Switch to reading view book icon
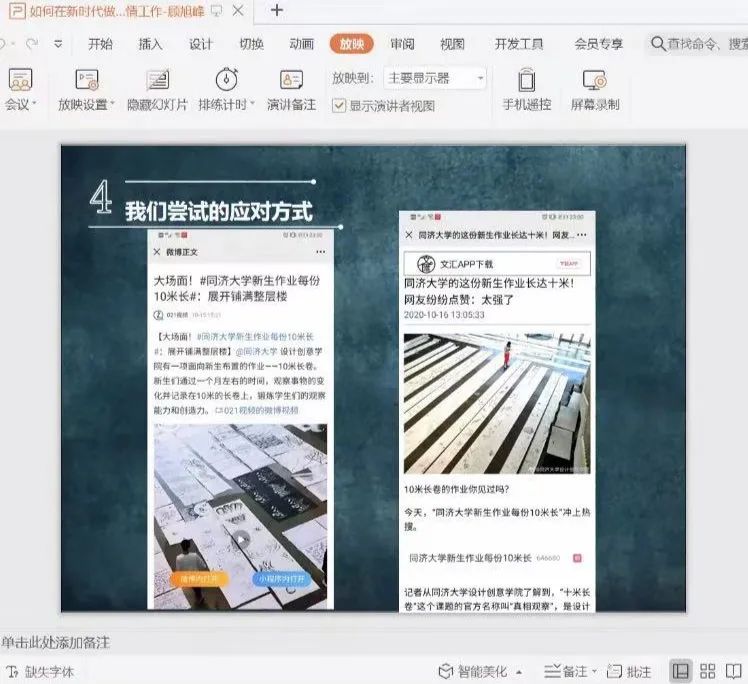This screenshot has height=684, width=748. click(733, 671)
